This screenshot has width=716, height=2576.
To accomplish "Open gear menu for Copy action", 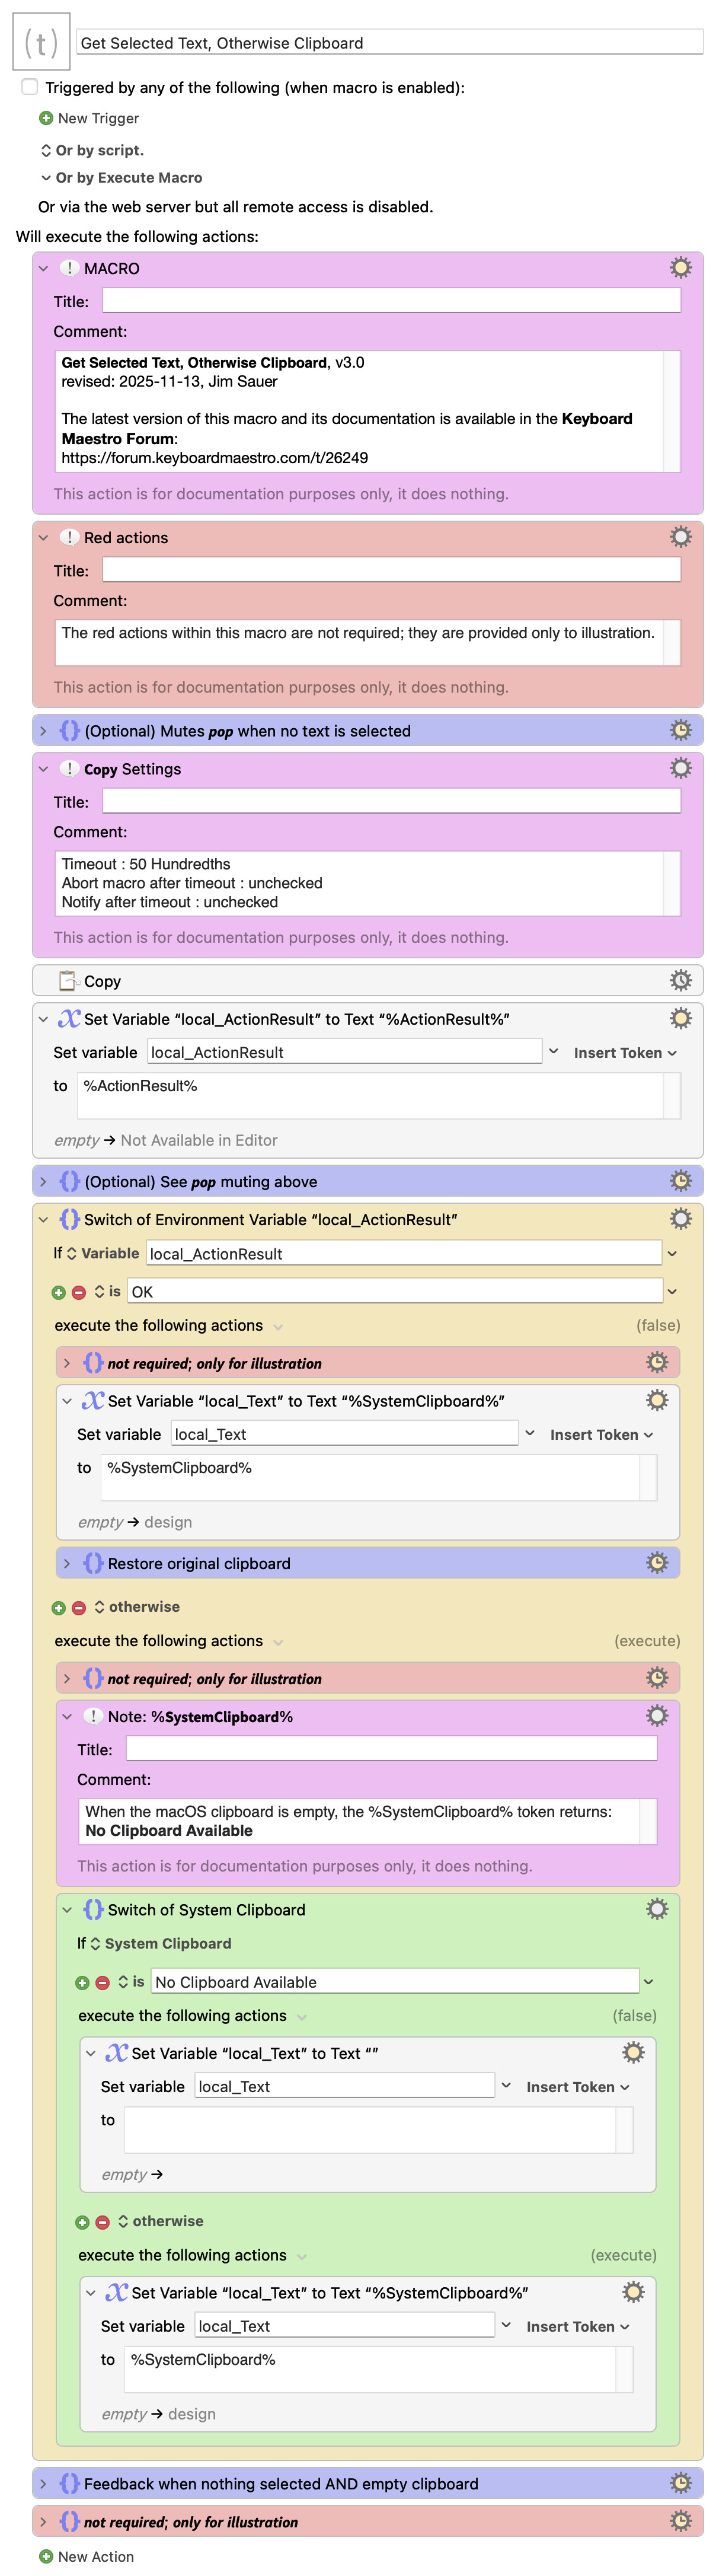I will 680,980.
